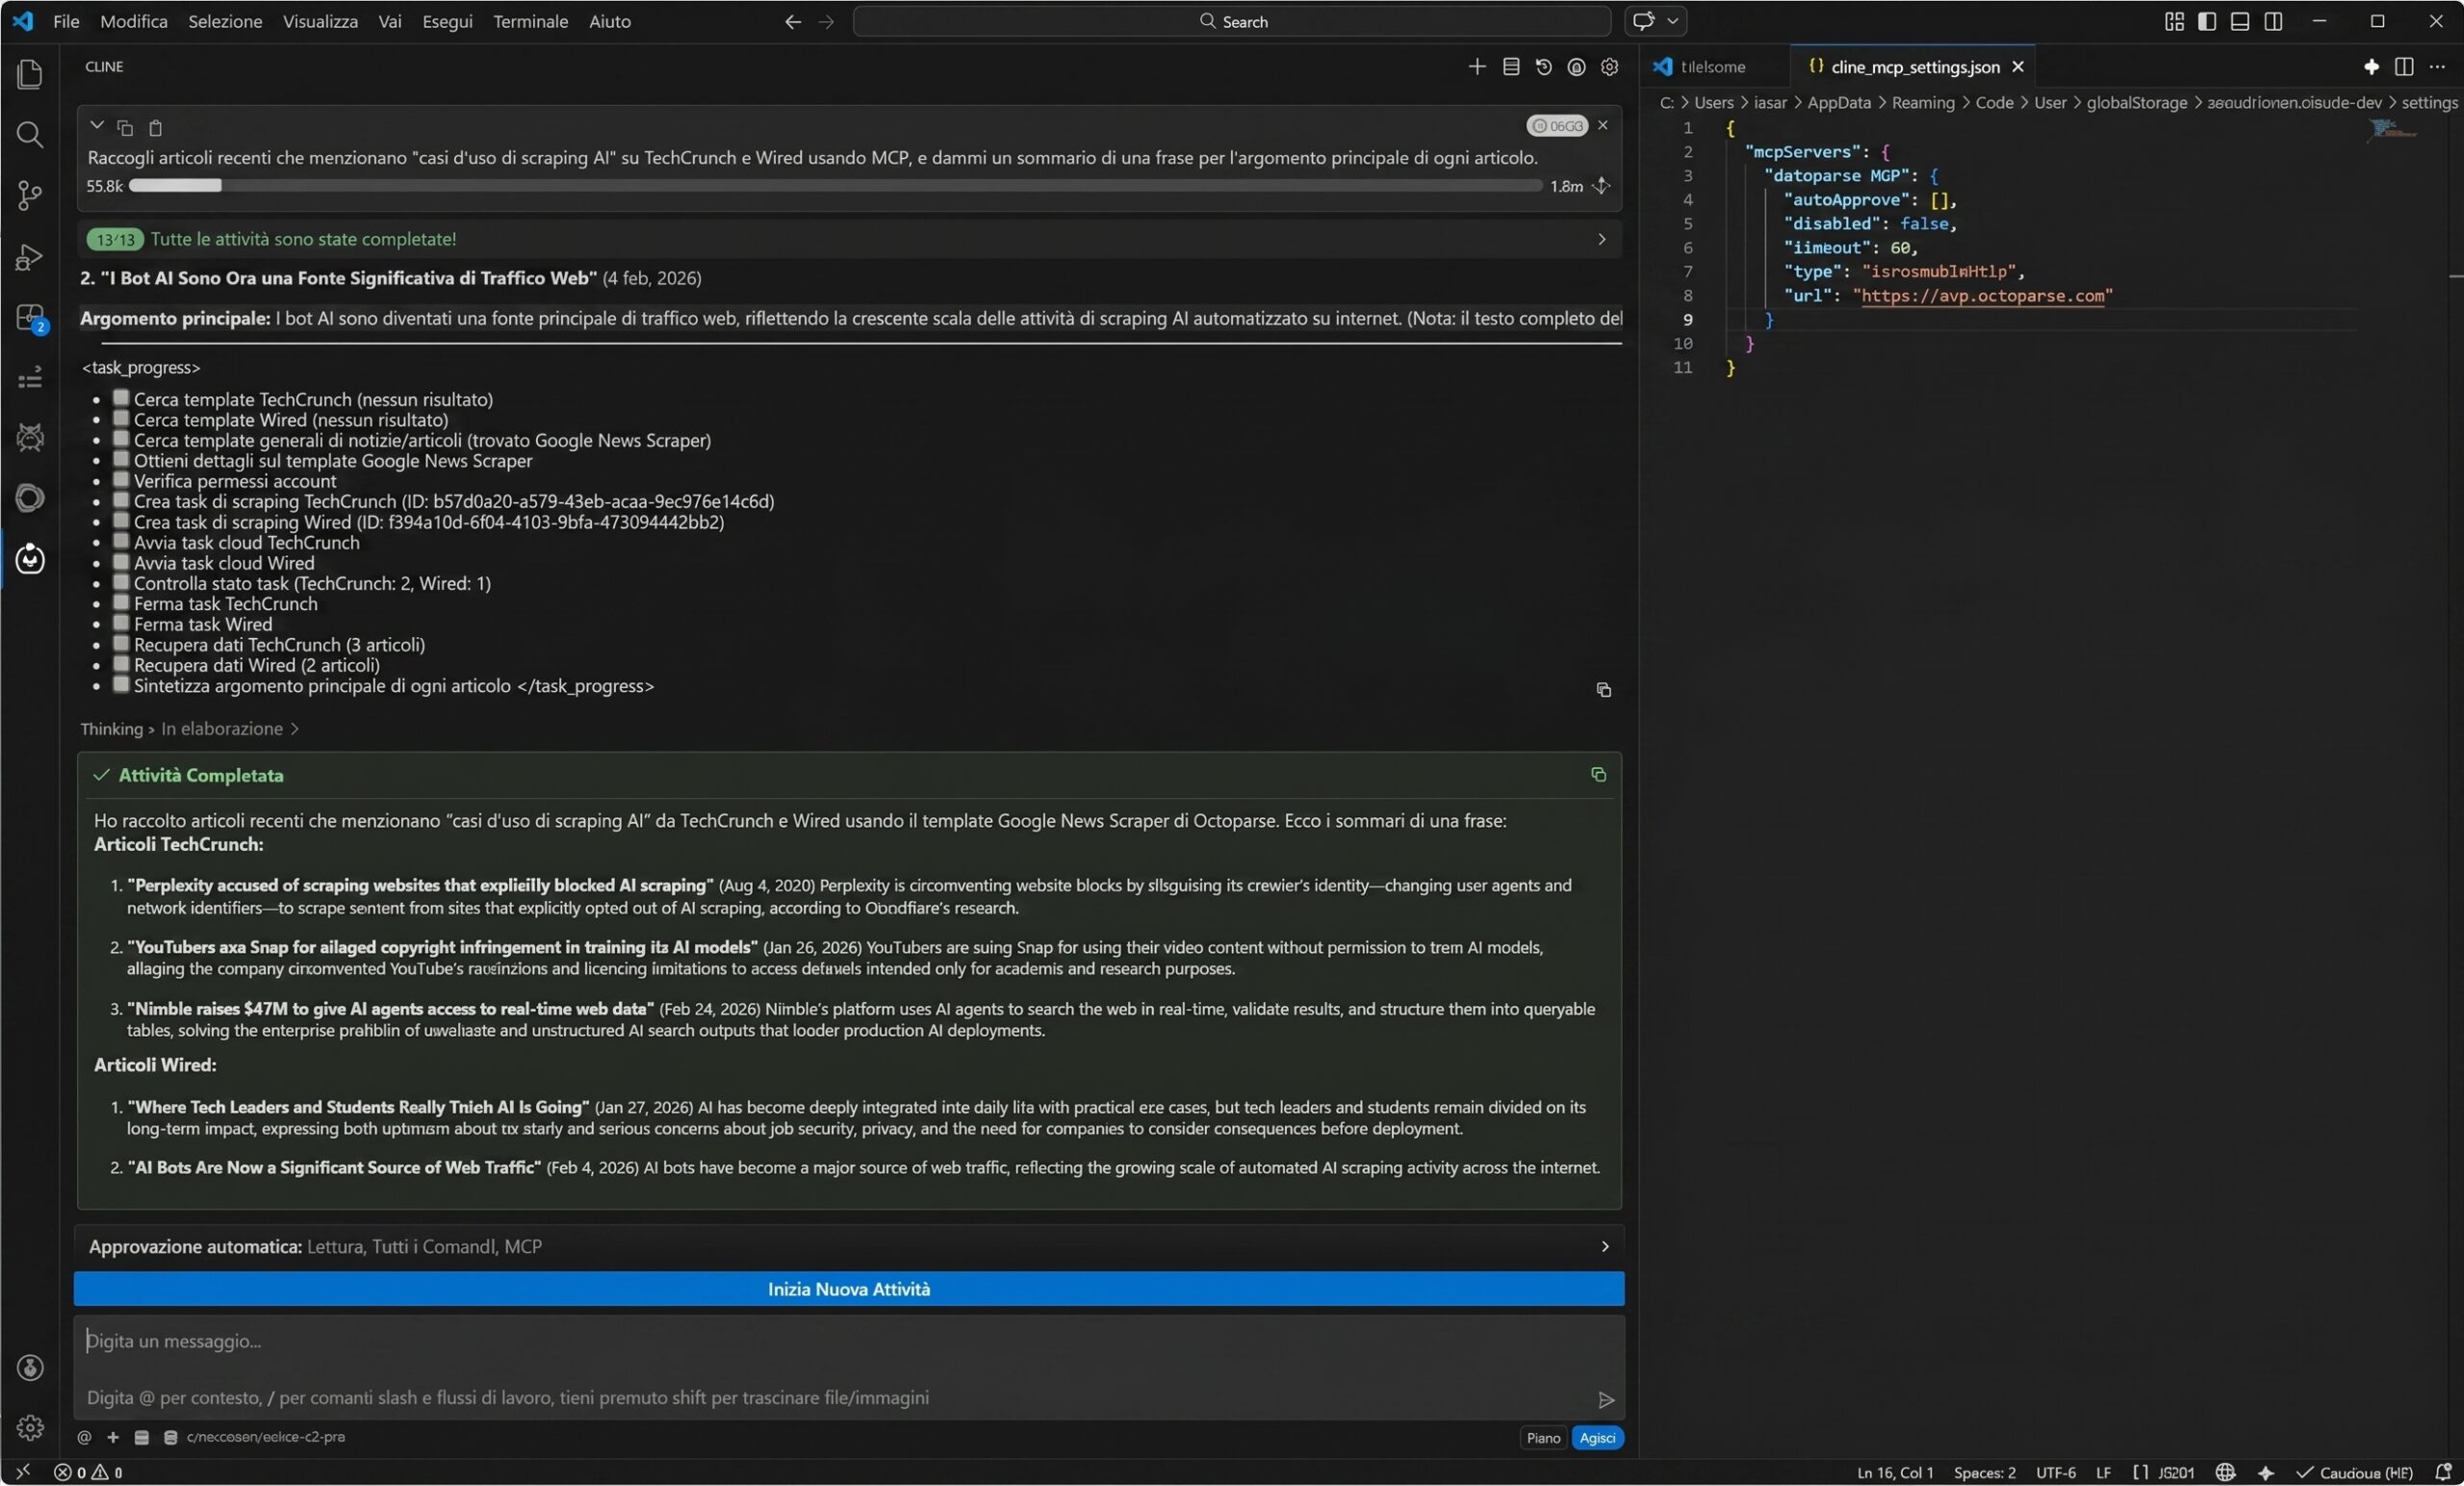Viewport: 2464px width, 1486px height.
Task: Click Ln 16, Col 1 in status bar
Action: [x=1895, y=1472]
